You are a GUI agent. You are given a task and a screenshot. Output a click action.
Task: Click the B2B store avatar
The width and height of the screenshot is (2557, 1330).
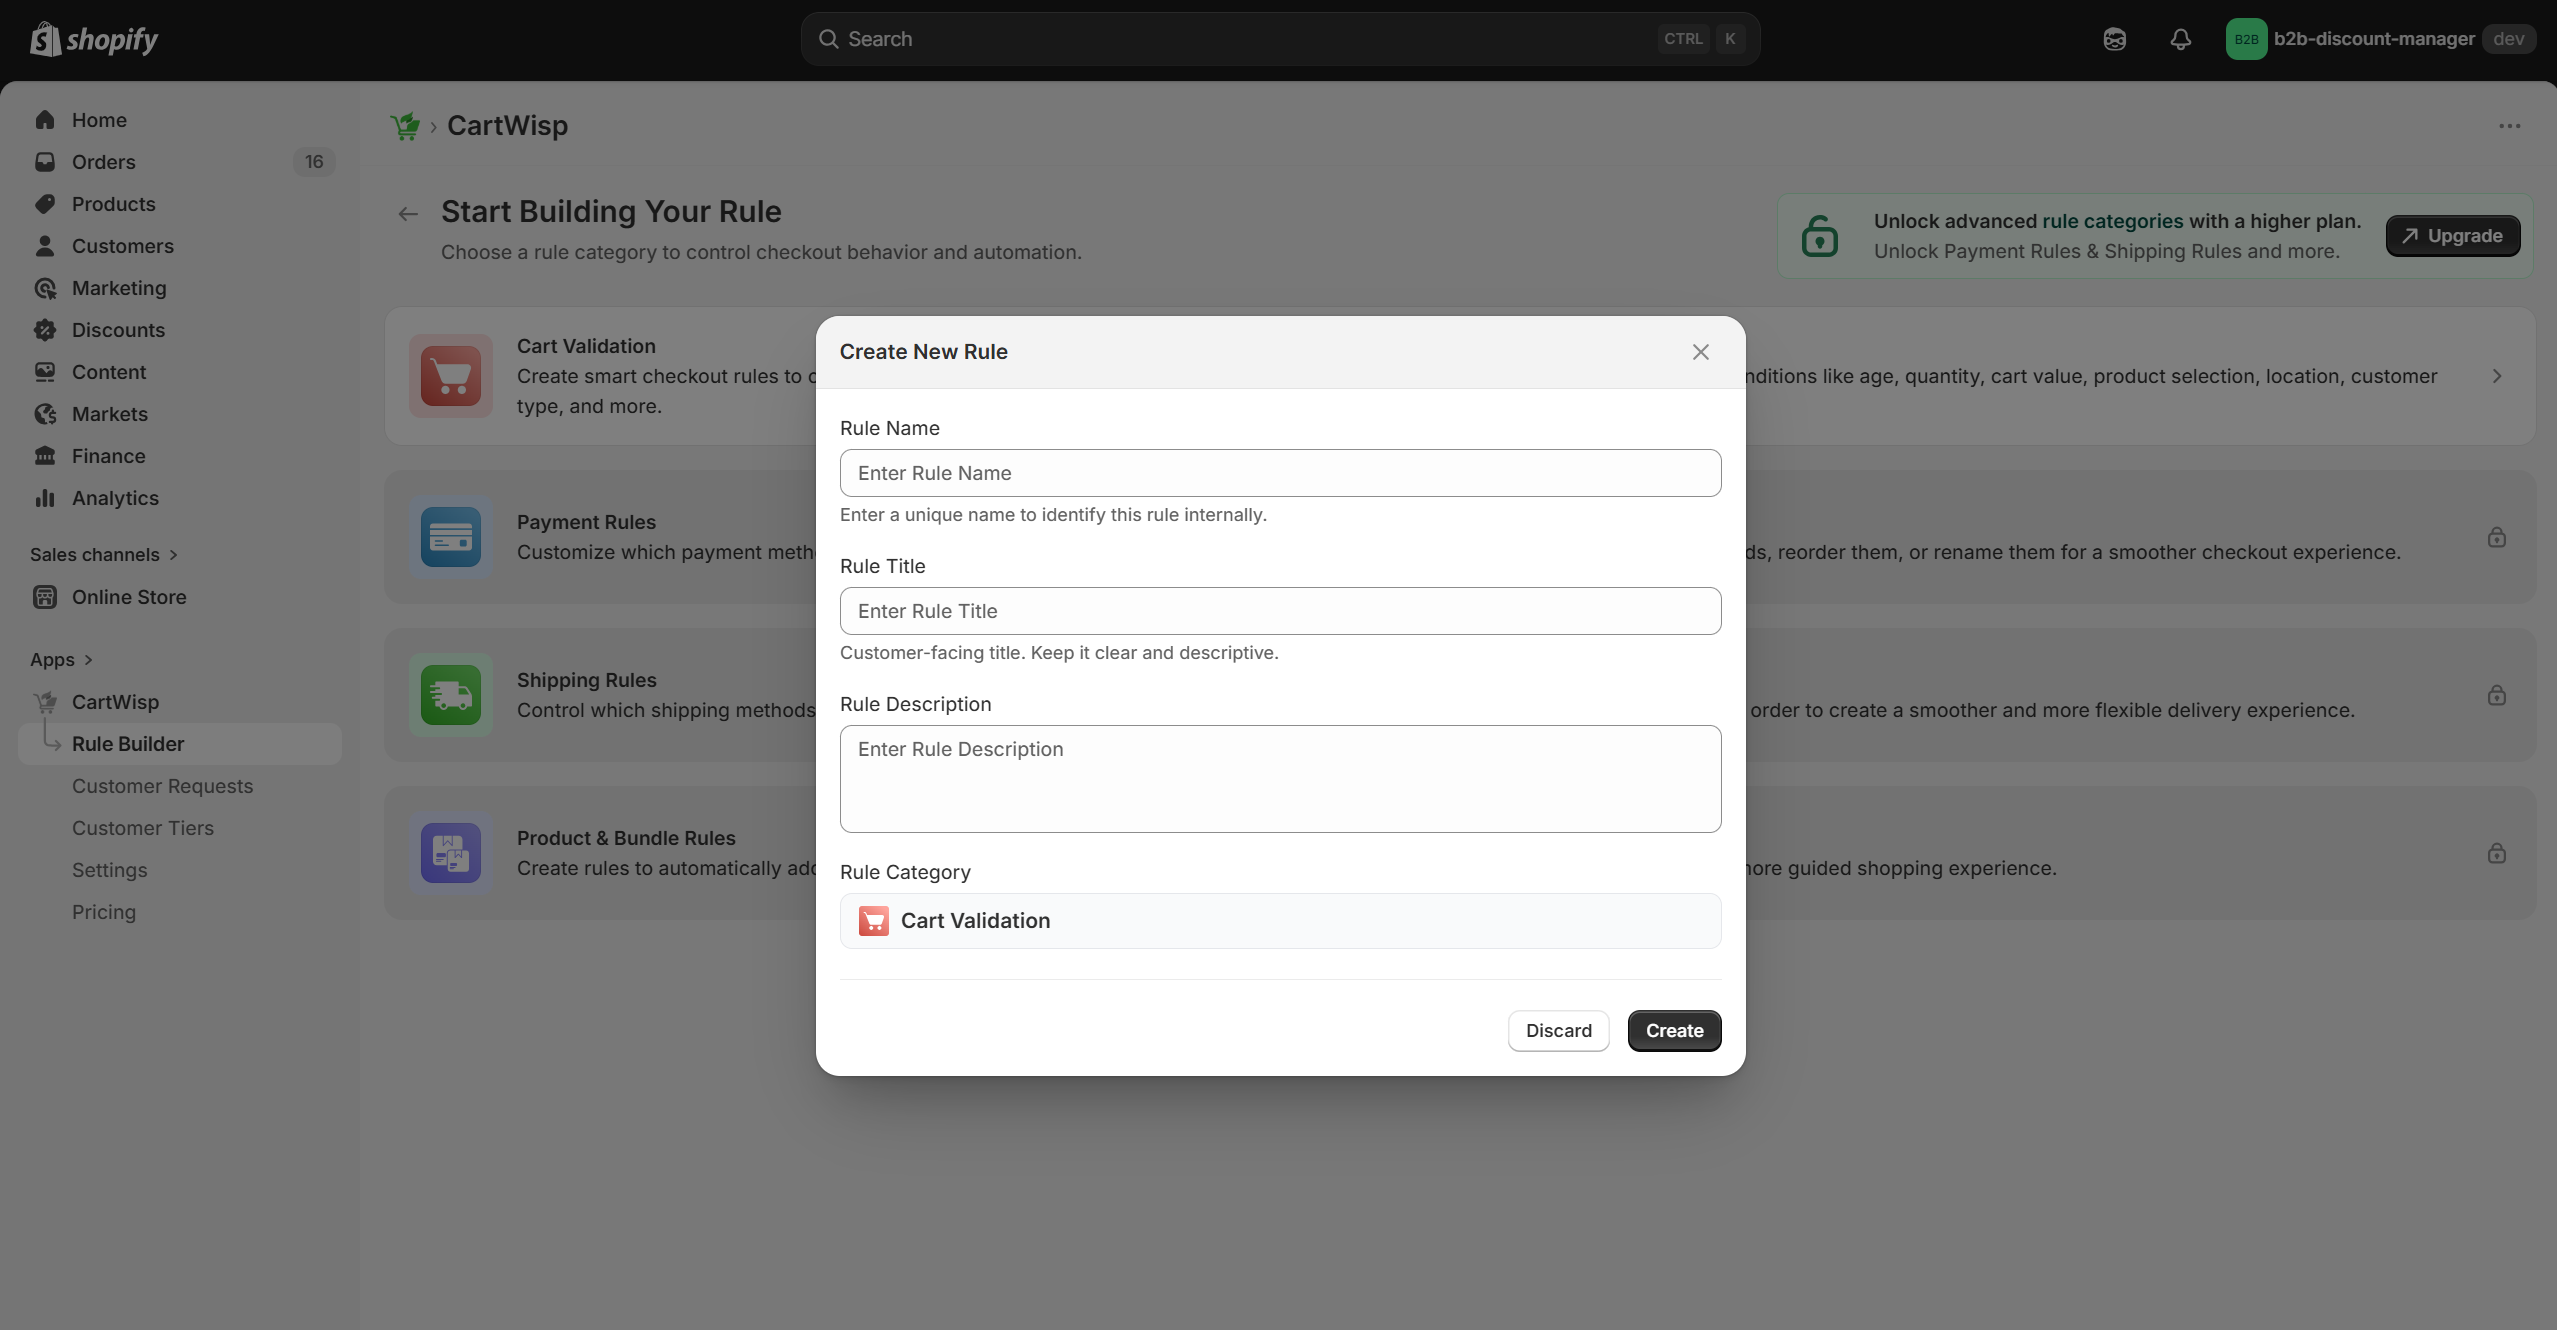tap(2246, 39)
